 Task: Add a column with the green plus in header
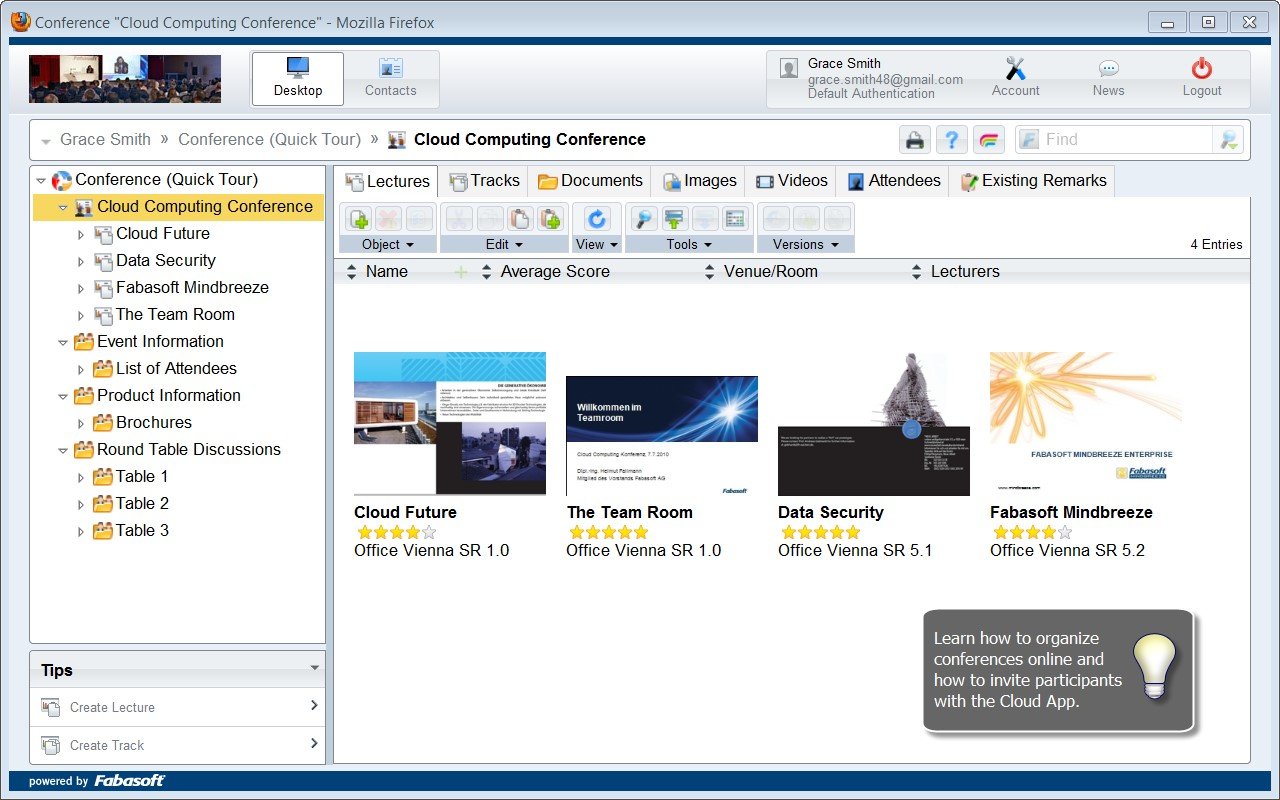pyautogui.click(x=461, y=272)
